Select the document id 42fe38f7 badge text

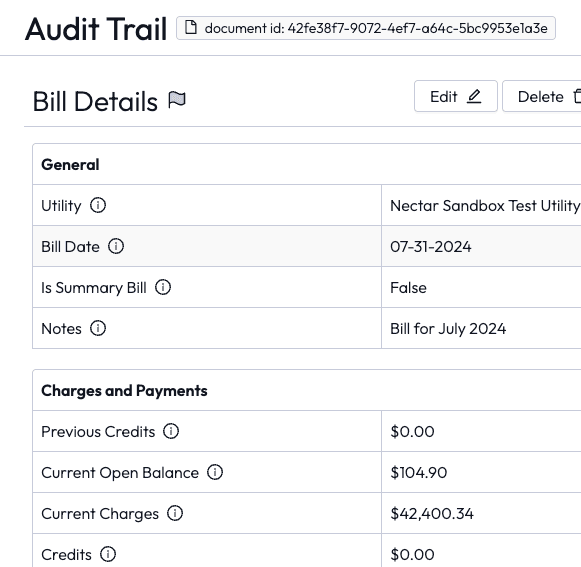[376, 28]
